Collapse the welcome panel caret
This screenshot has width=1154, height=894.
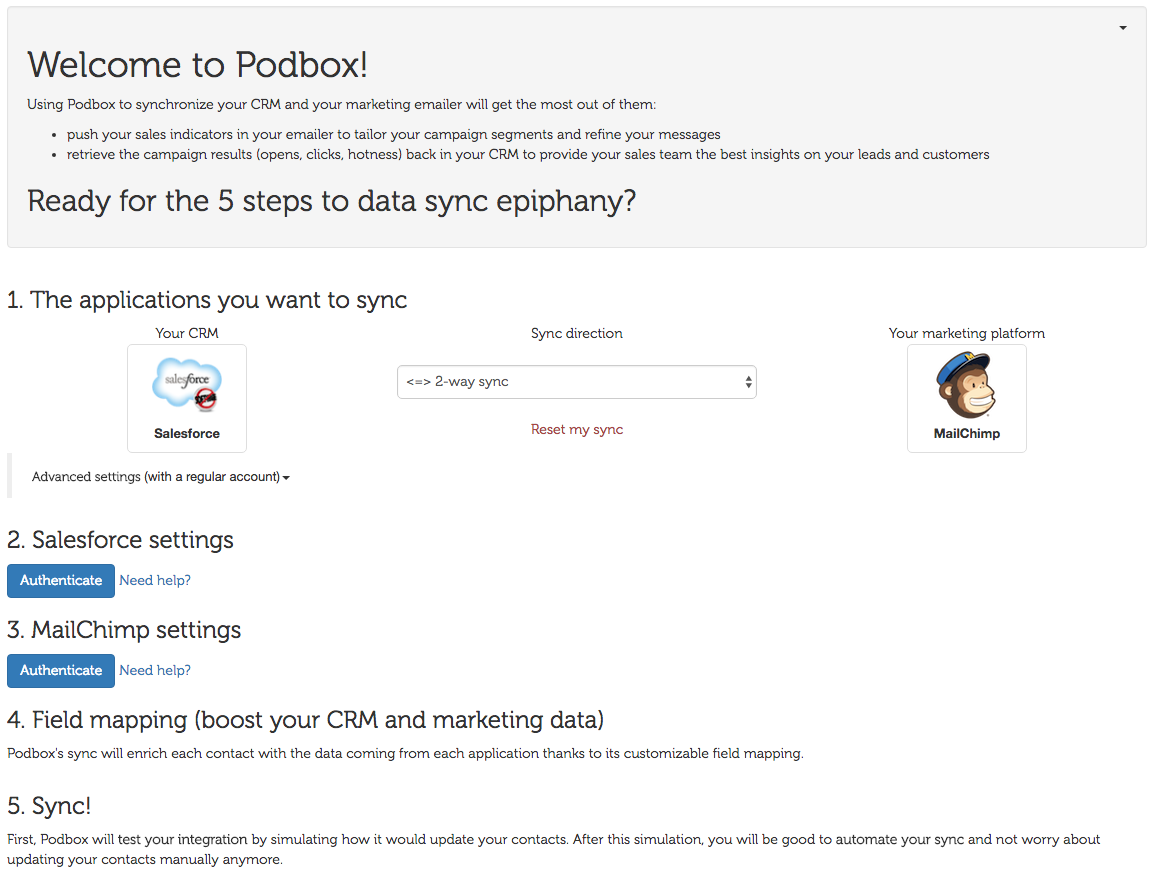(x=1122, y=28)
